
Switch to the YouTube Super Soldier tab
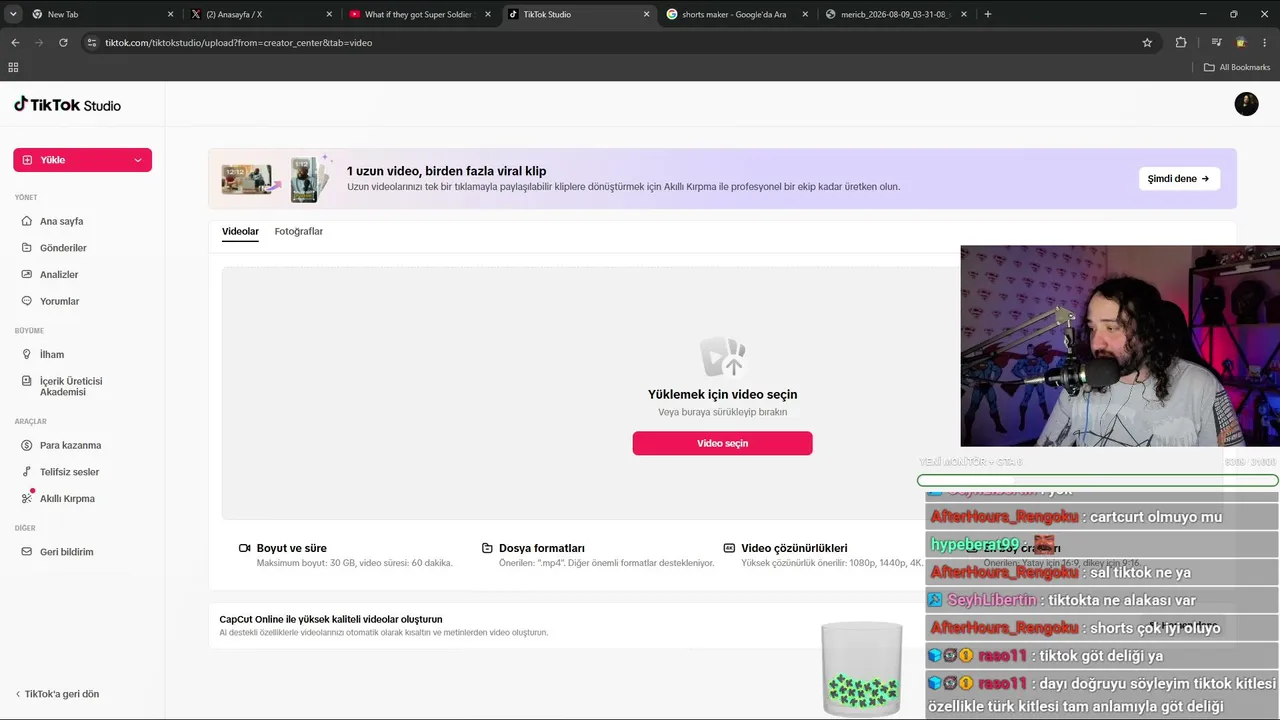tap(420, 14)
